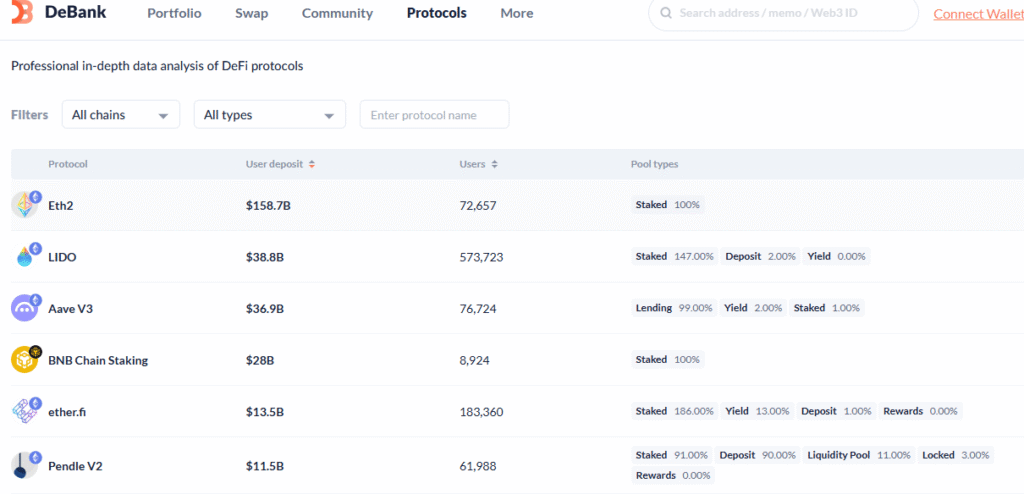Click LIDO's Yield 0.00% tag
This screenshot has height=494, width=1024.
[x=837, y=256]
